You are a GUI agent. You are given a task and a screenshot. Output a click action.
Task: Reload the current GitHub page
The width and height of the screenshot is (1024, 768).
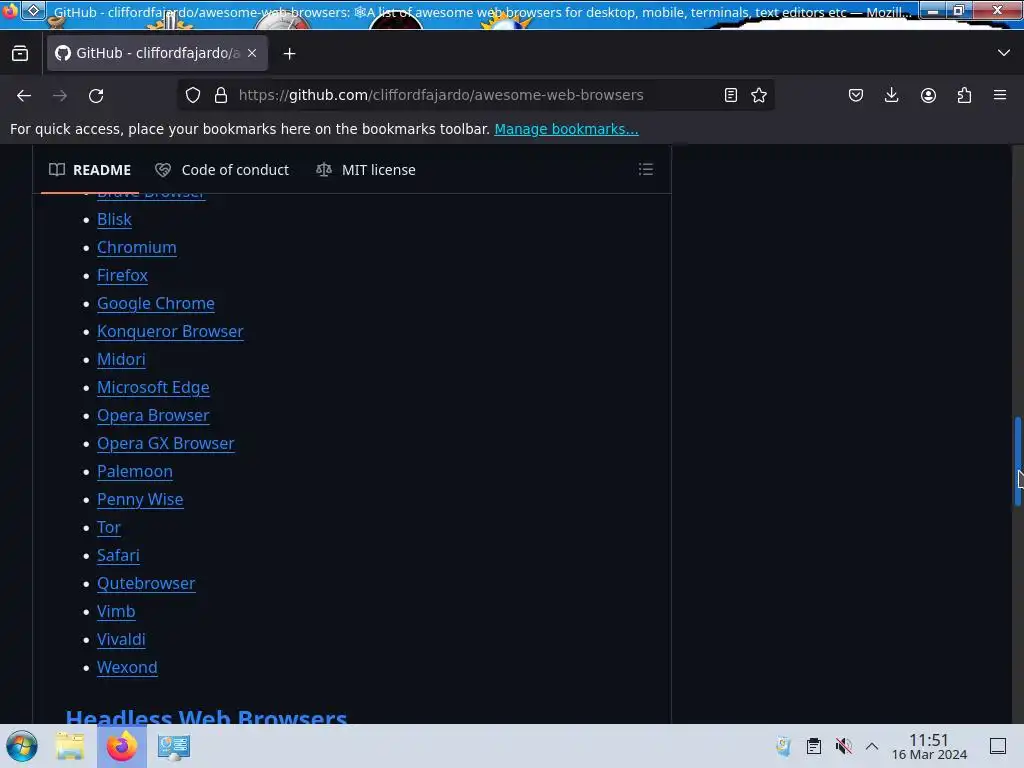click(x=96, y=95)
